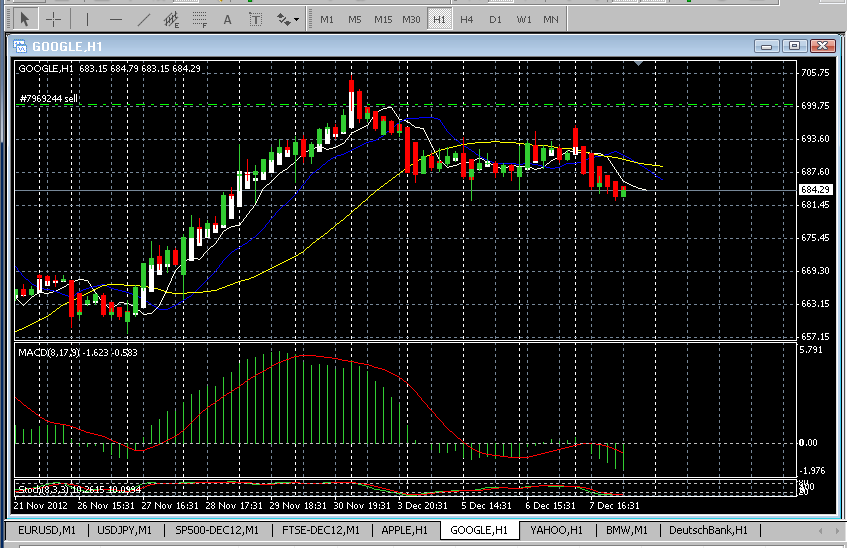Viewport: 847px width, 548px height.
Task: Open the YAHOO,H1 chart tab
Action: coord(556,530)
